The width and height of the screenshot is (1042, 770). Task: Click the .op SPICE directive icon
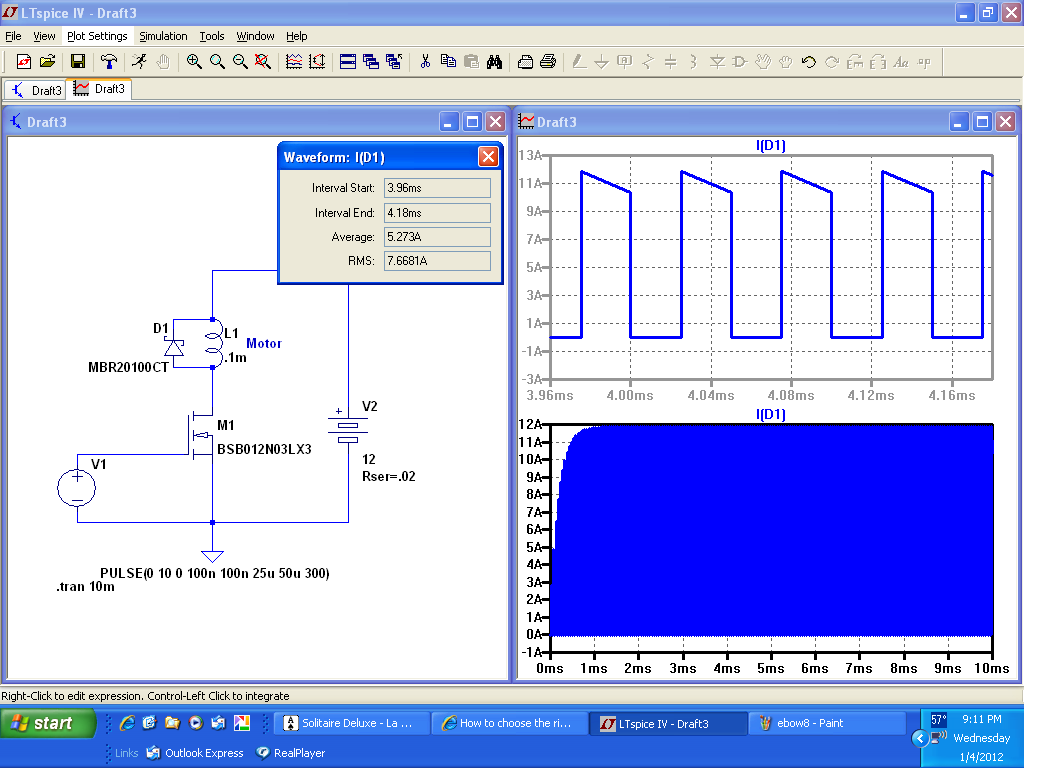pyautogui.click(x=924, y=62)
